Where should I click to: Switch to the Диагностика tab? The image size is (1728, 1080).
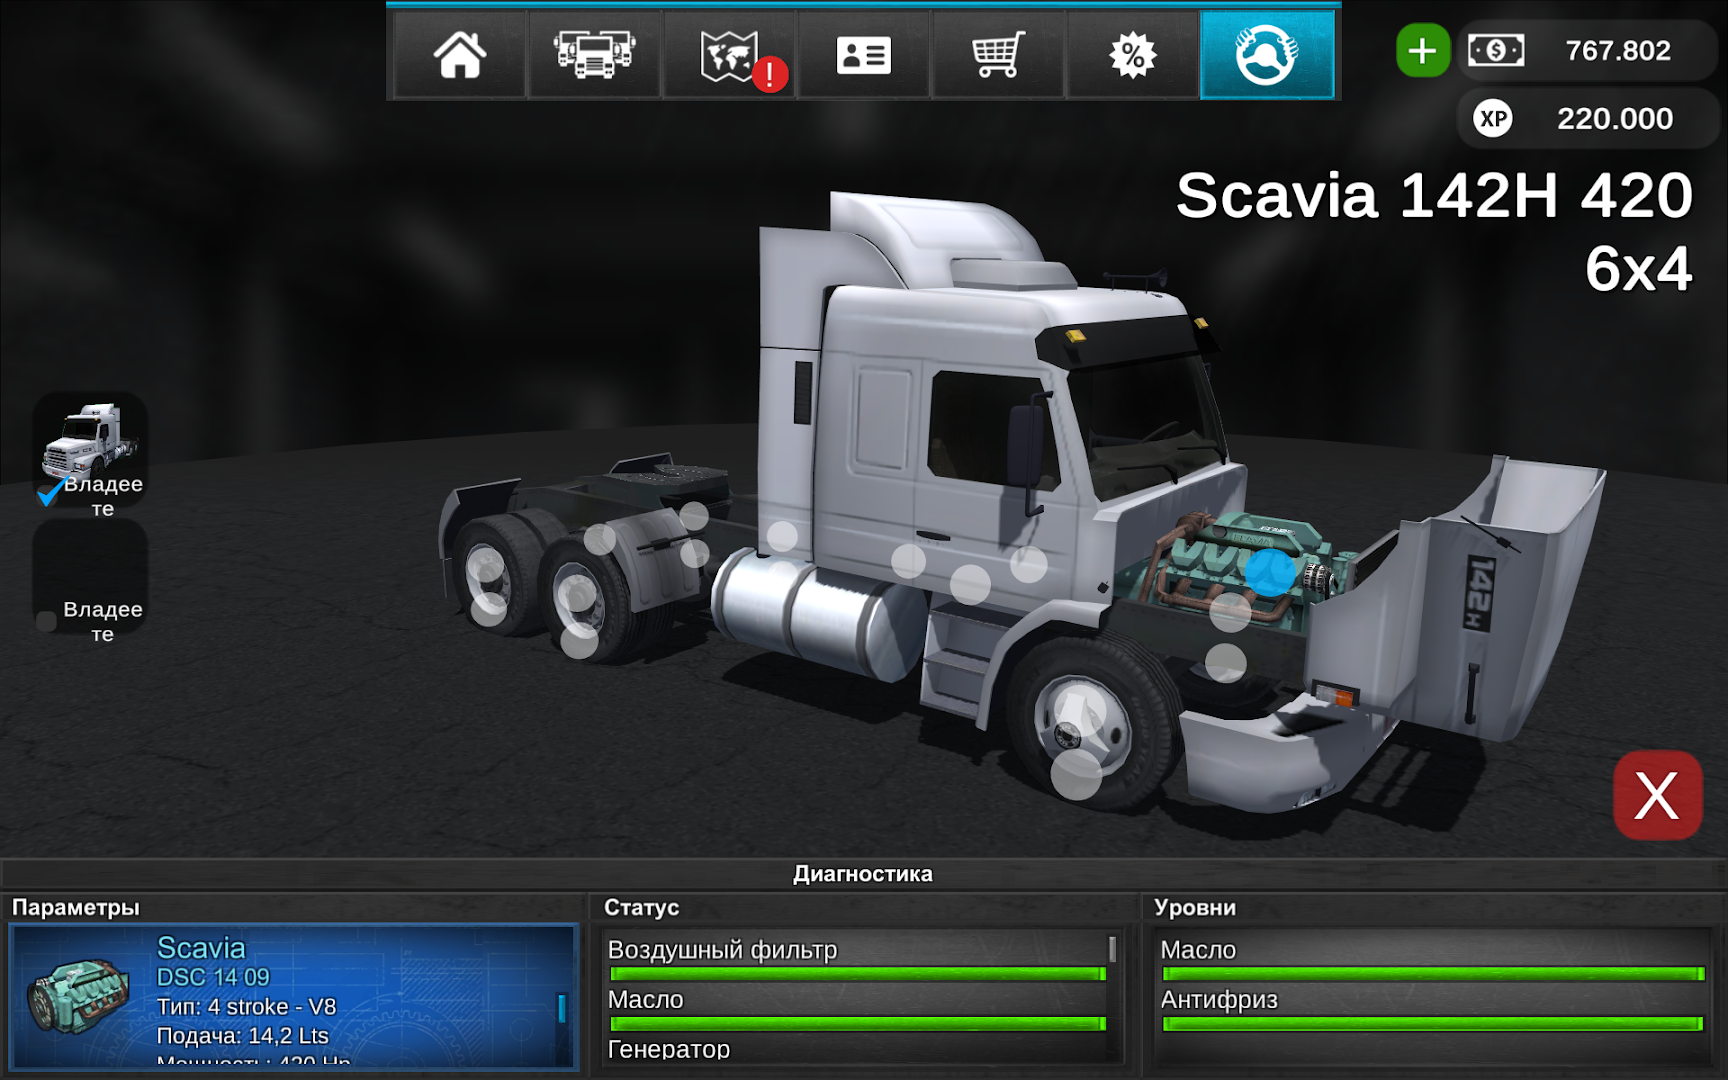[863, 872]
